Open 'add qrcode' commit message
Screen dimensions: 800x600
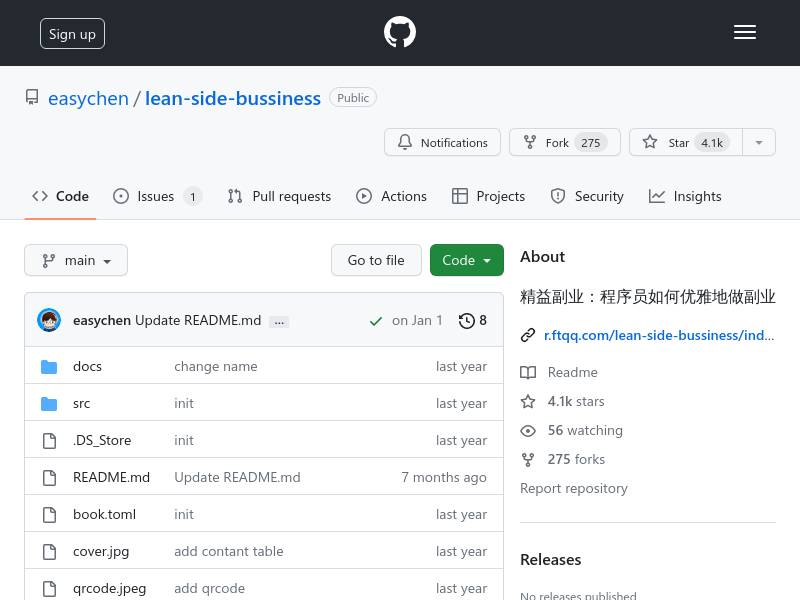tap(209, 588)
